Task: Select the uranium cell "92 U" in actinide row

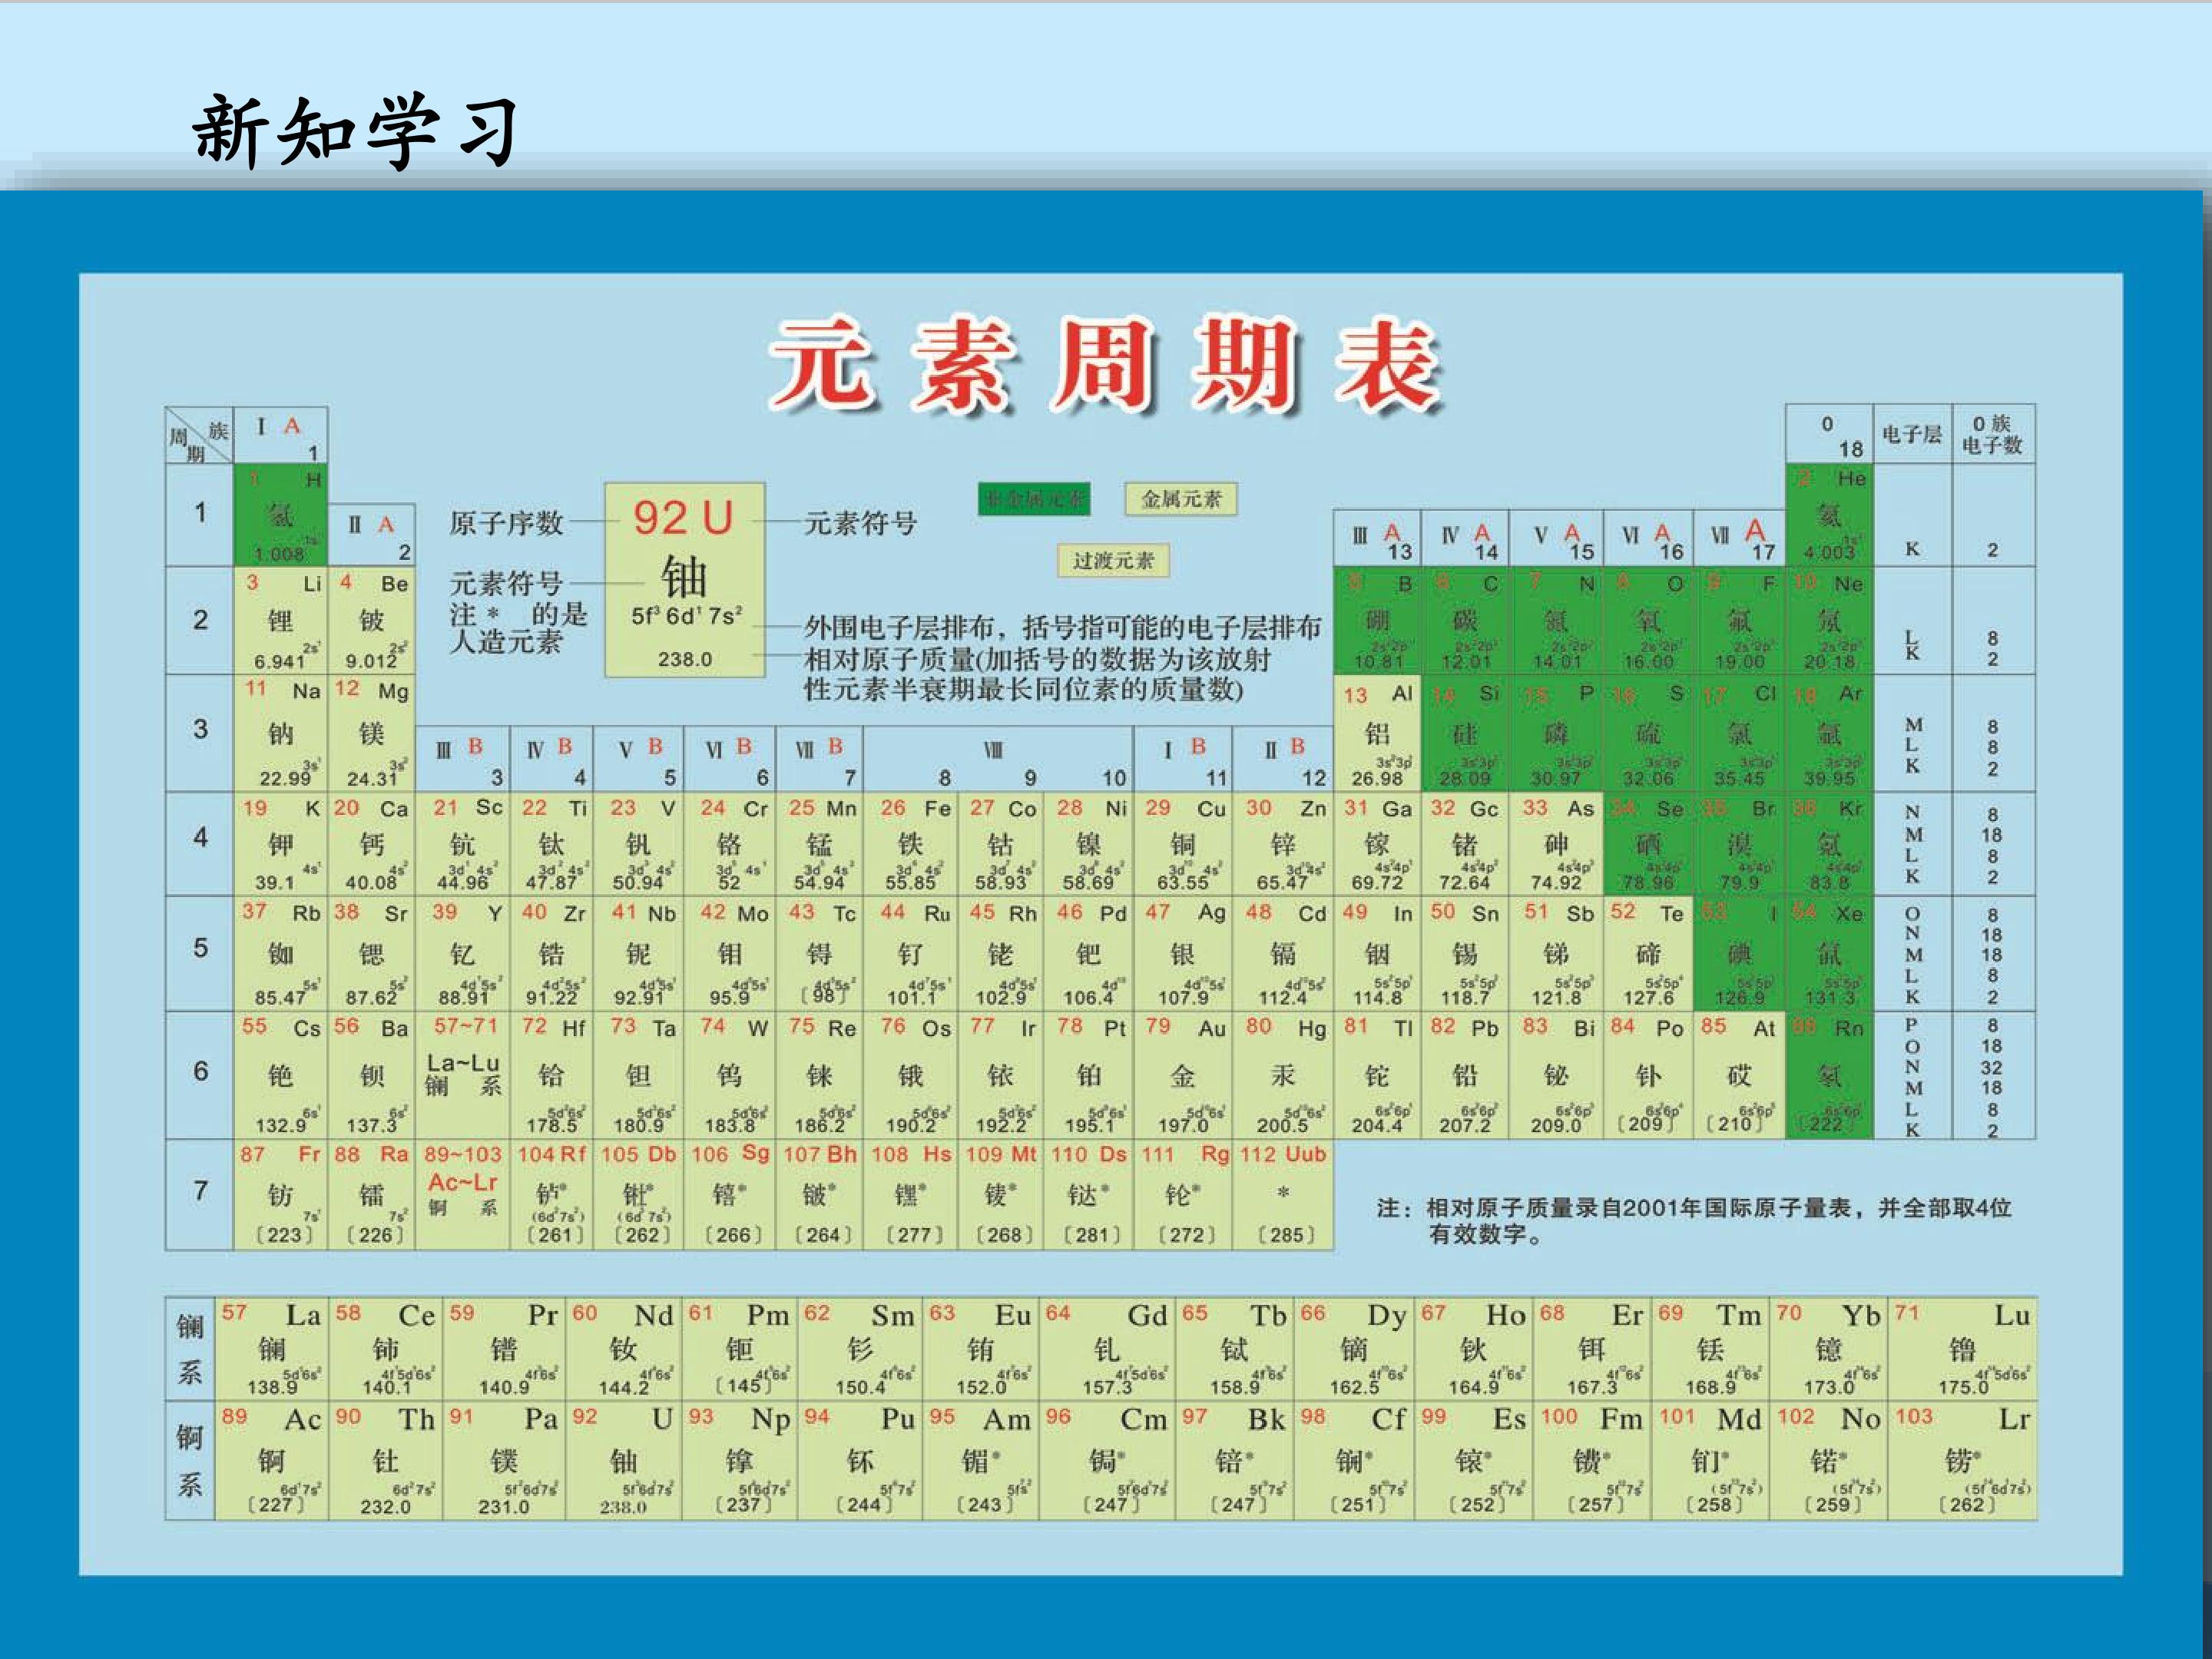Action: (624, 1460)
